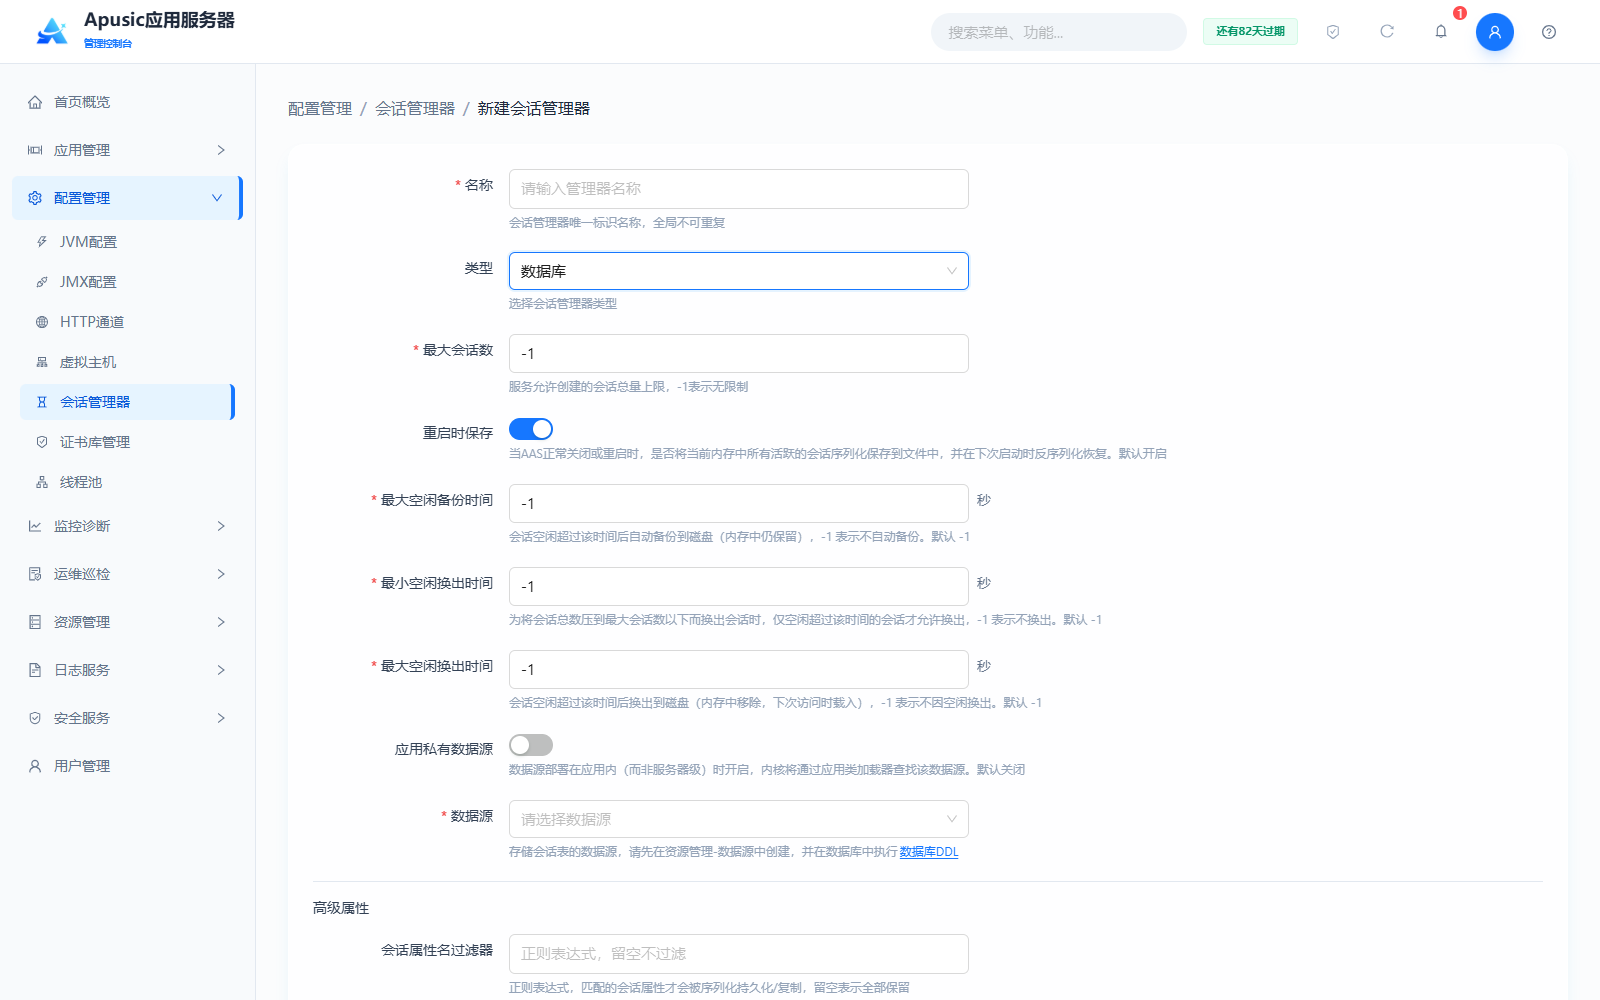The image size is (1600, 1000).
Task: Open the notification bell icon
Action: 1441,32
